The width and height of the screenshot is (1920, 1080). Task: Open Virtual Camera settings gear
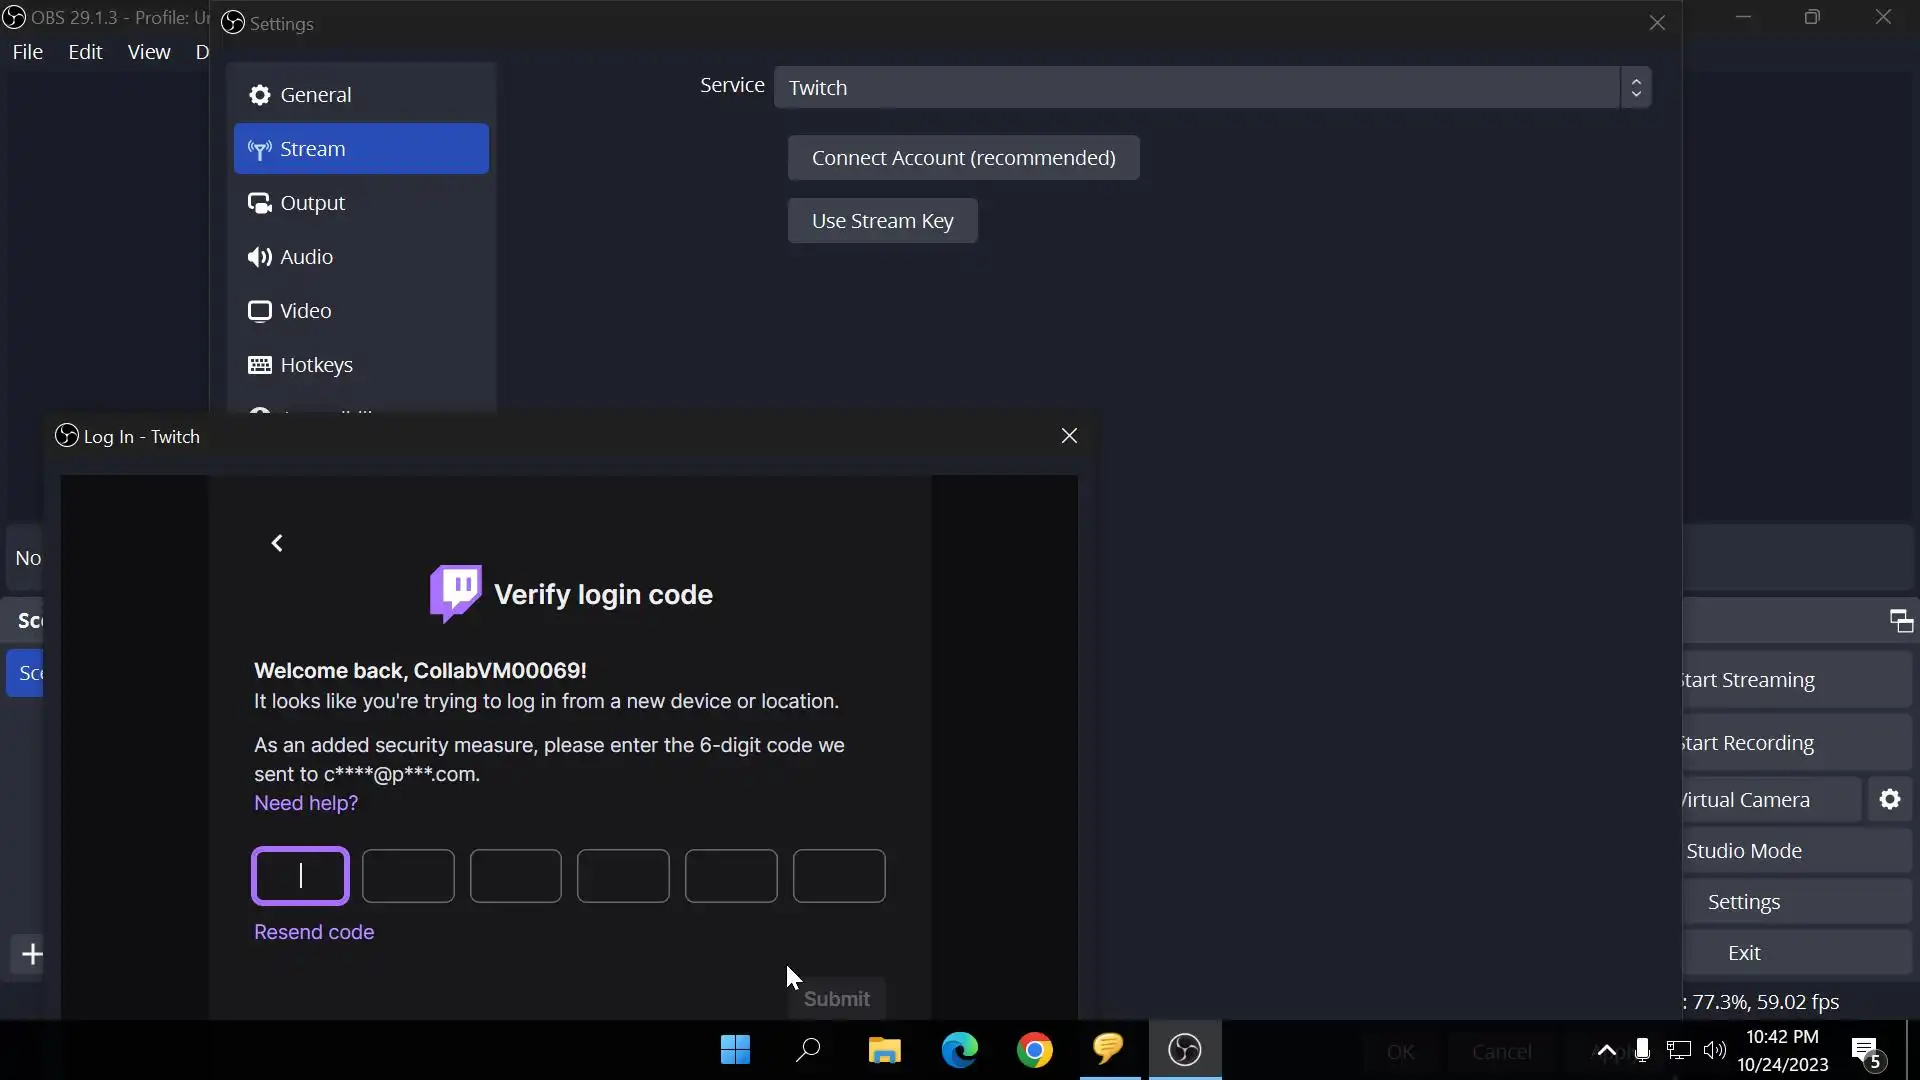click(x=1889, y=800)
